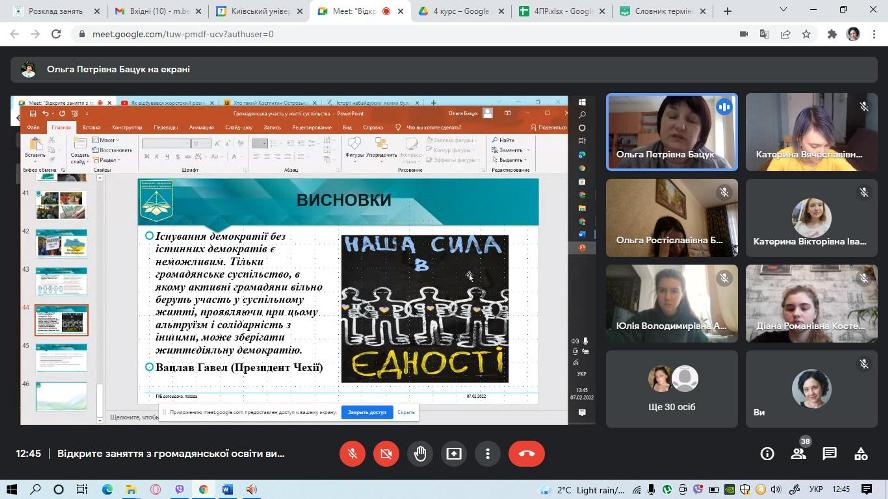Open Chrome profile avatar
The image size is (888, 499).
tap(853, 34)
